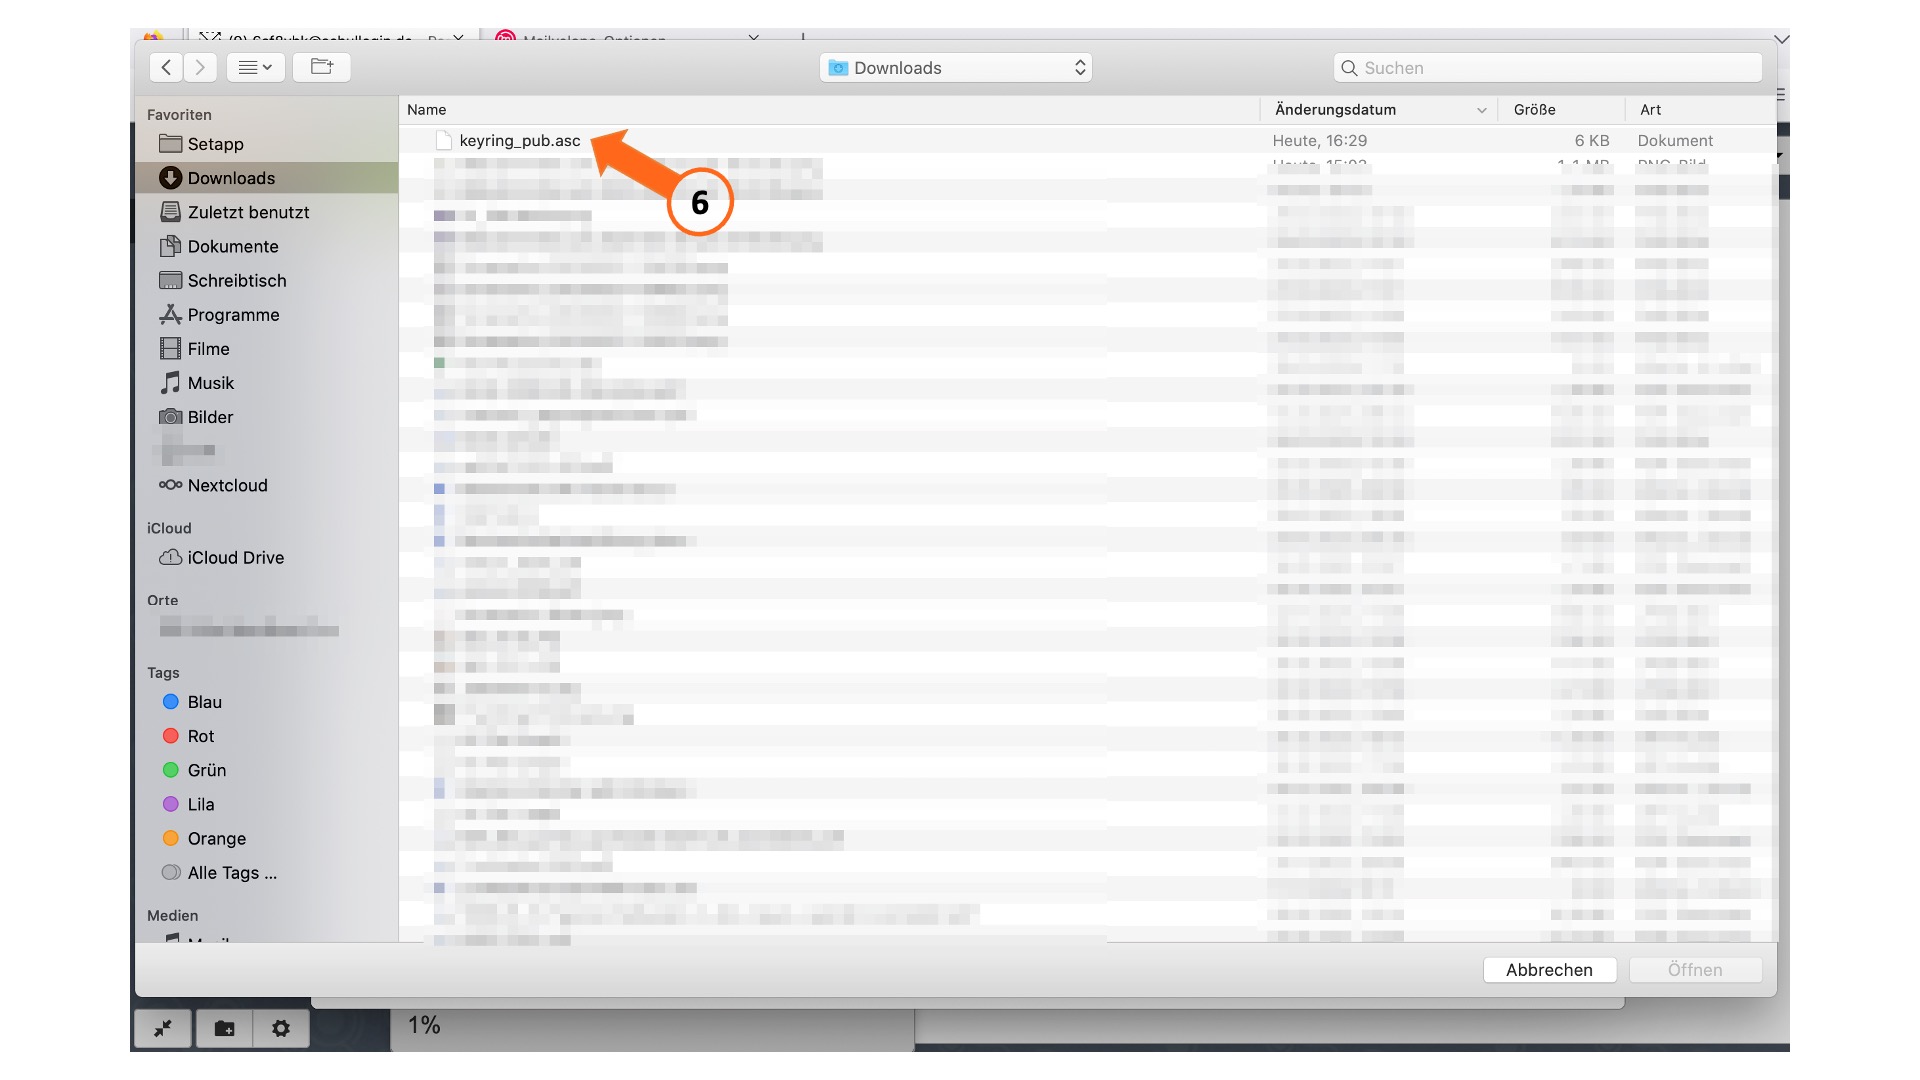
Task: Open Dokumente in sidebar
Action: [x=266, y=246]
